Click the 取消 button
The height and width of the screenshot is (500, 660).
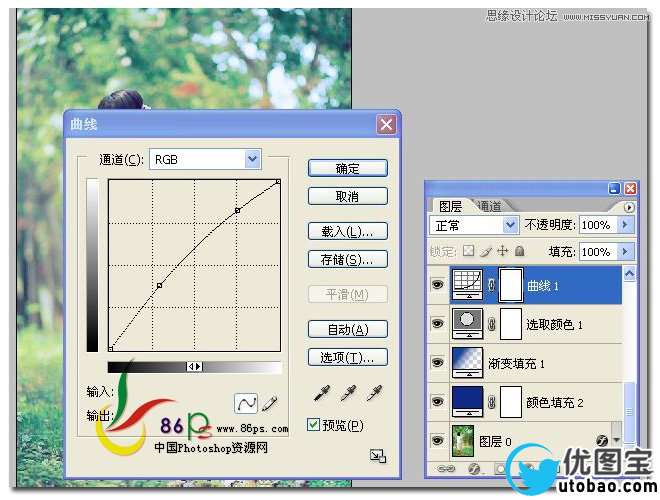click(348, 196)
